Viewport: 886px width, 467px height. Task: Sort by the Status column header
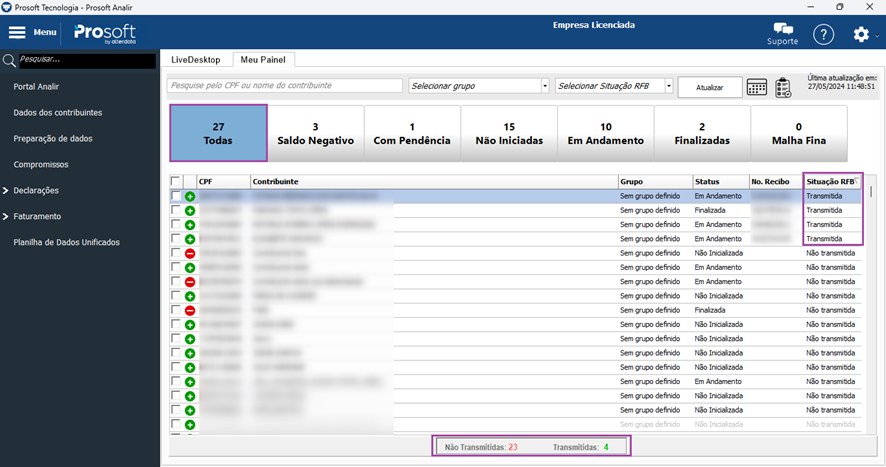click(x=721, y=181)
